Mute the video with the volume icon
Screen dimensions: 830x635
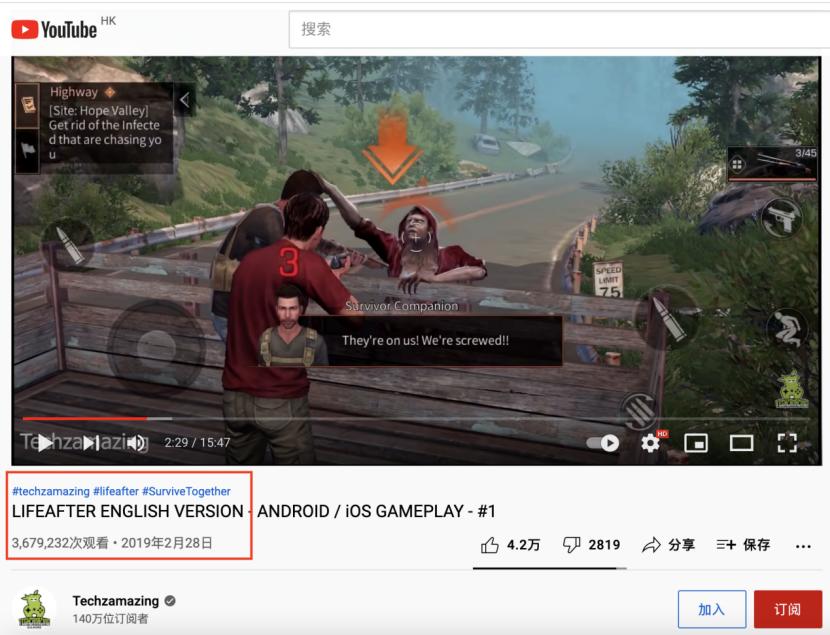click(x=136, y=443)
